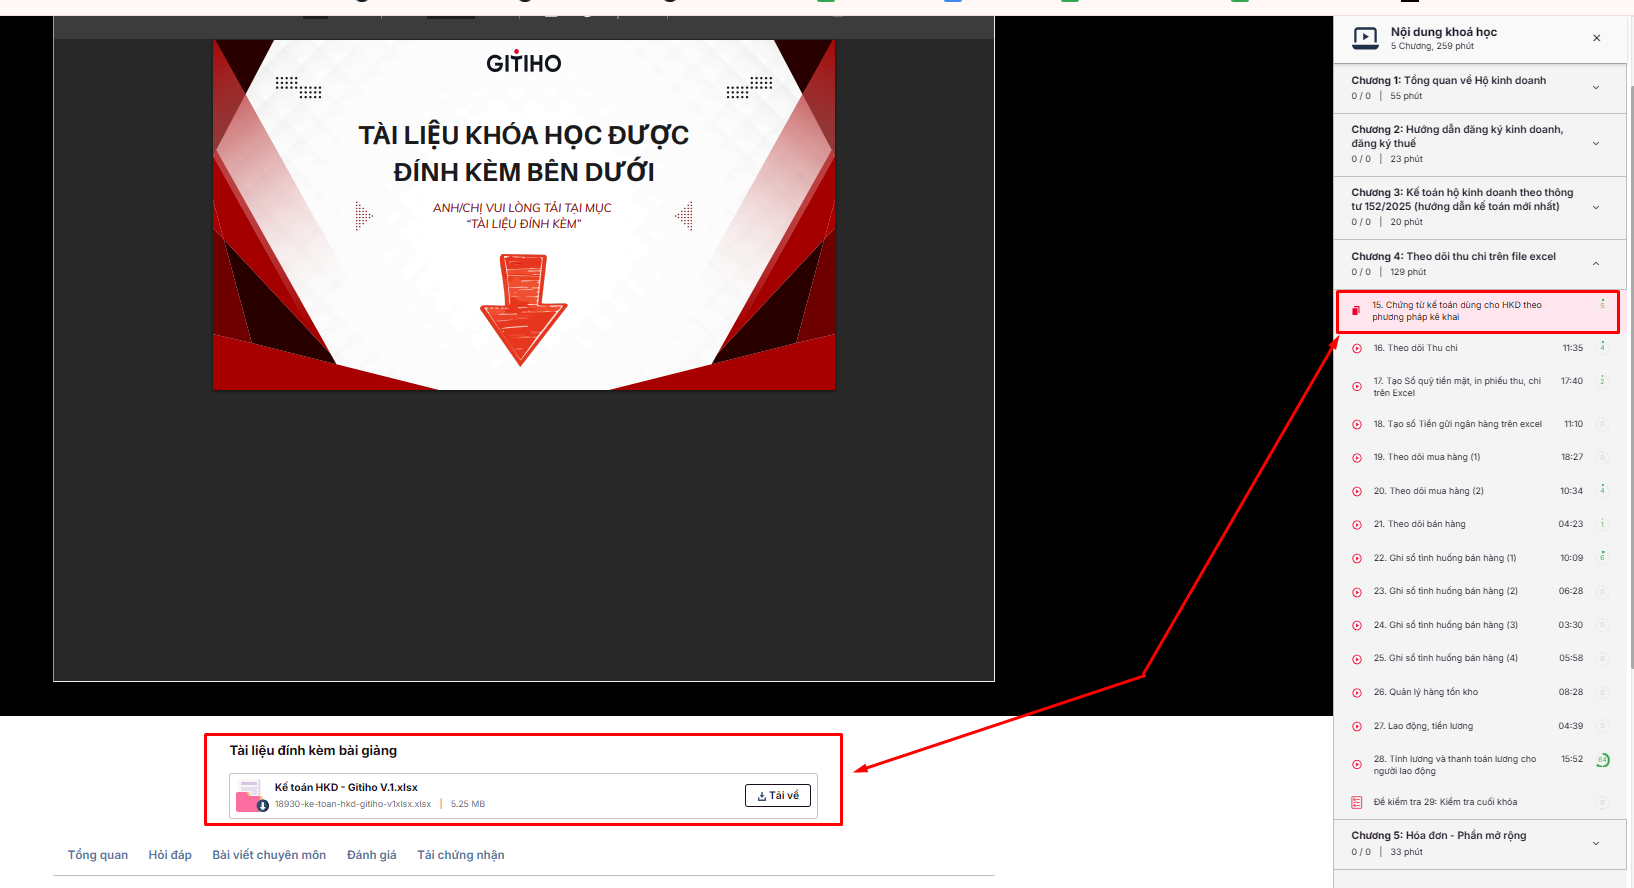Expand Chương 1 Tổng quan về Hộ kinh doanh

tap(1596, 88)
